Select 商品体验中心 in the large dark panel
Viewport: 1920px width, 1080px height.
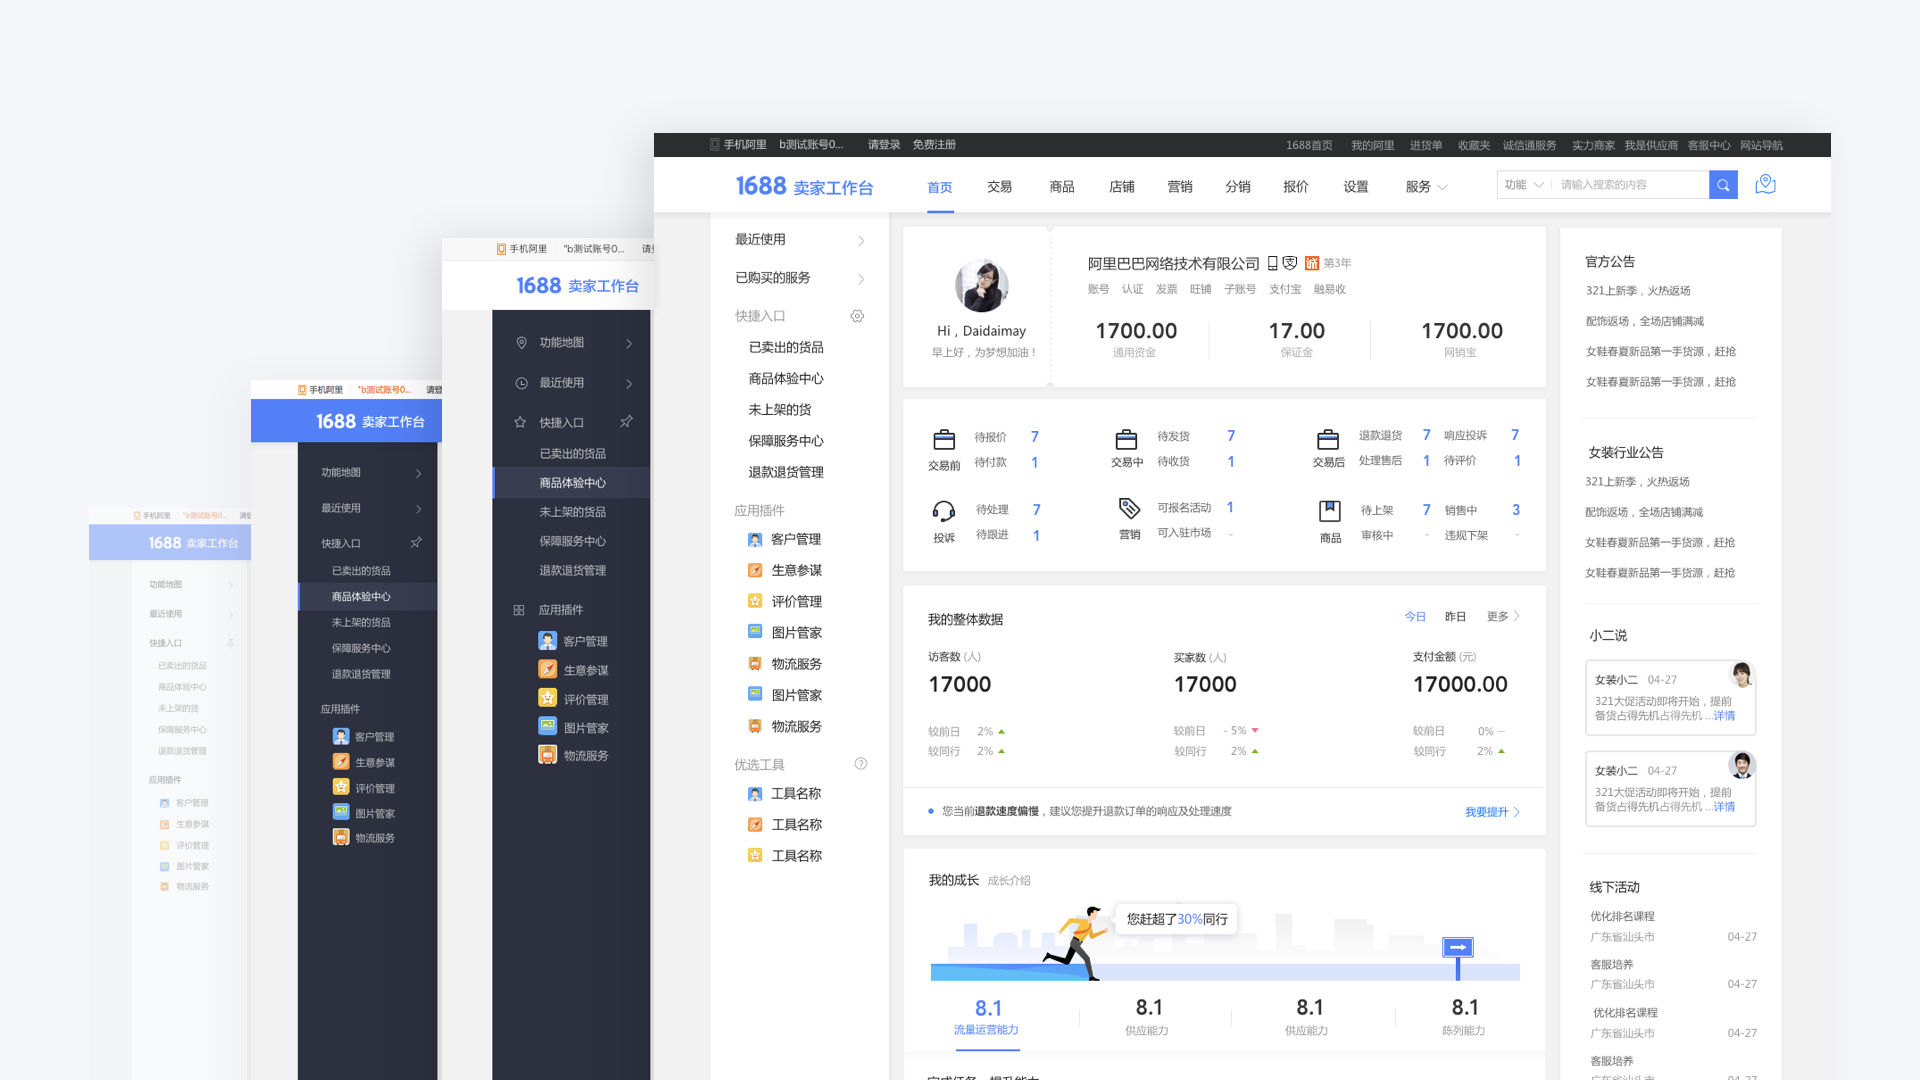click(x=572, y=483)
